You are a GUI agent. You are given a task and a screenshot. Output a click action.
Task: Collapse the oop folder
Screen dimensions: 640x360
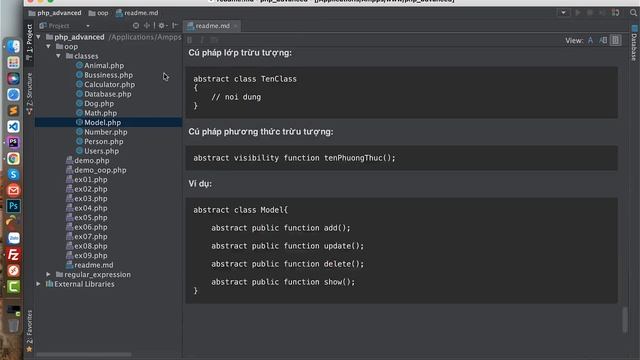[49, 47]
